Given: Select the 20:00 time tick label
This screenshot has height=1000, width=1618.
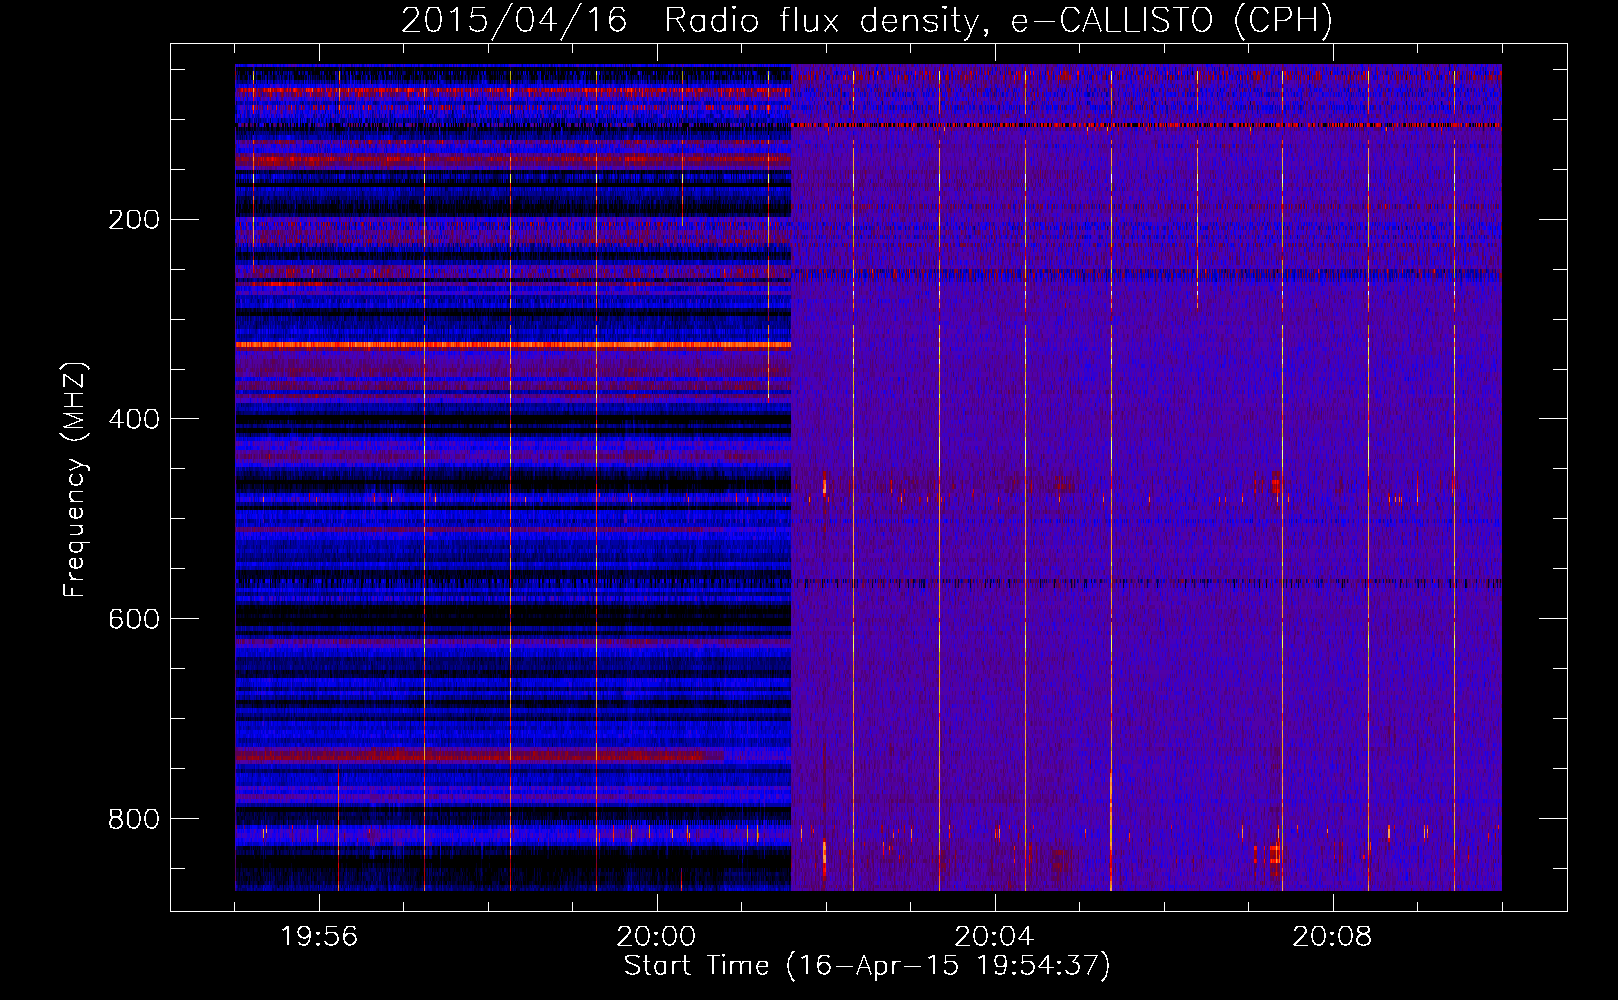Looking at the screenshot, I should [x=656, y=937].
